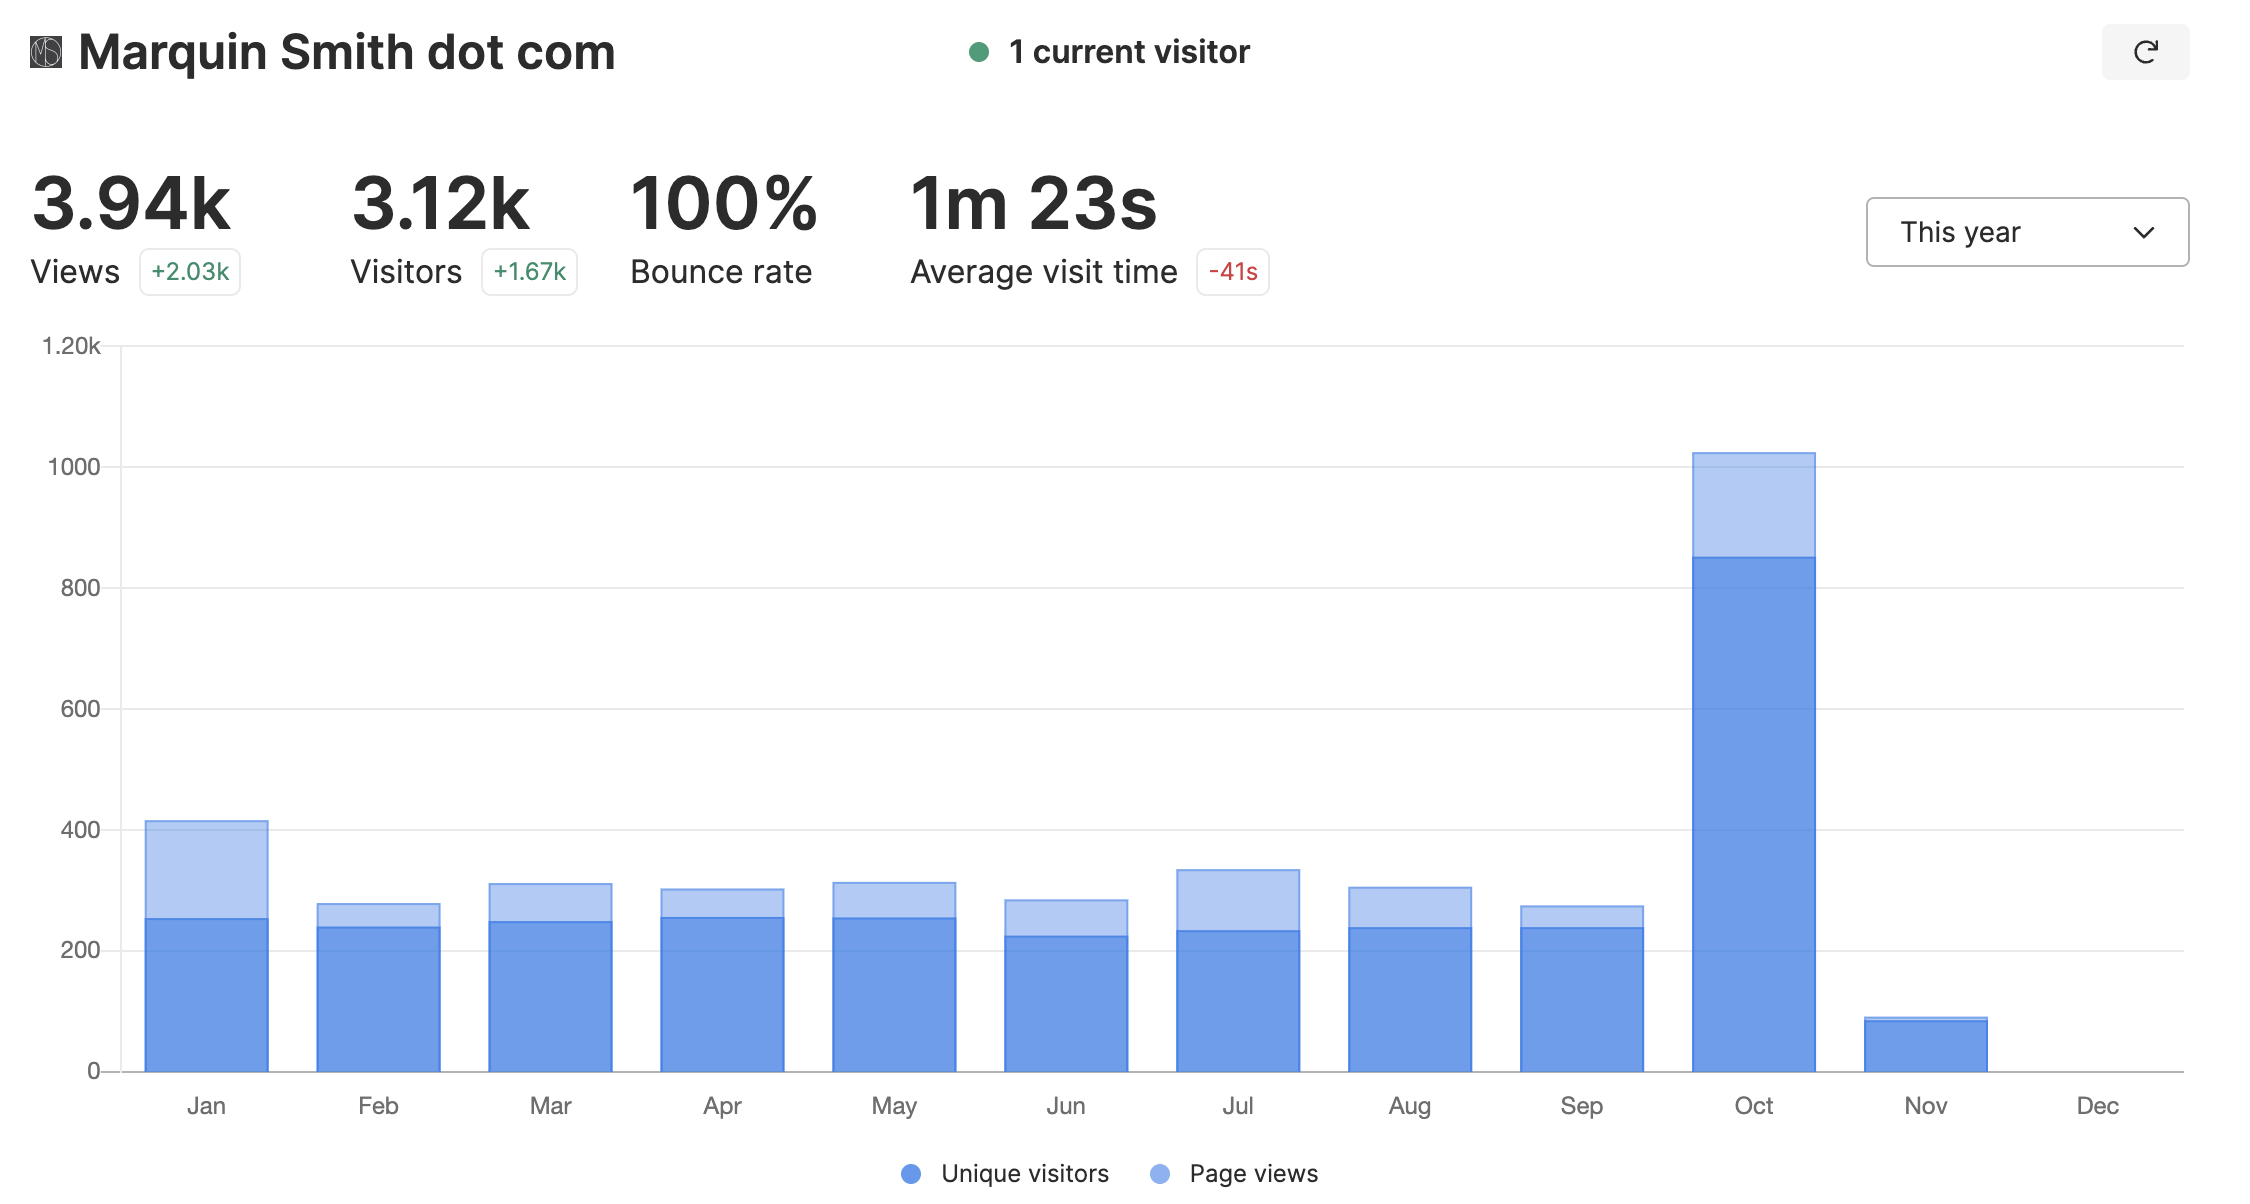The image size is (2250, 1204).
Task: Click the +2.03k views change badge
Action: click(x=190, y=272)
